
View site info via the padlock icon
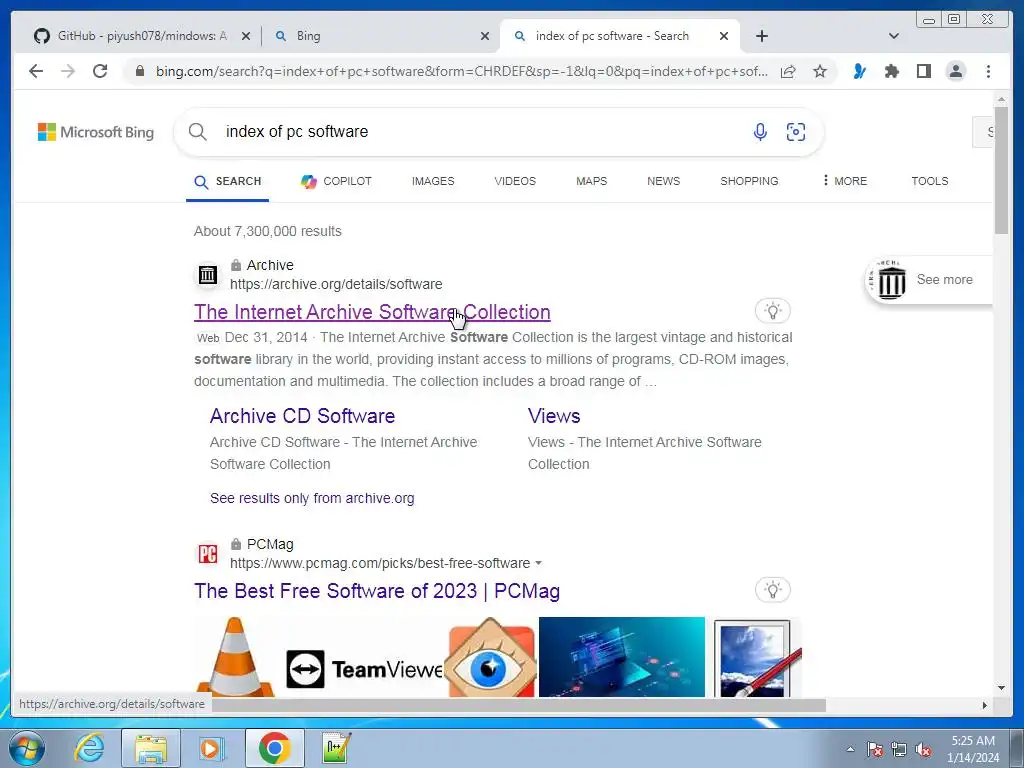(x=140, y=71)
